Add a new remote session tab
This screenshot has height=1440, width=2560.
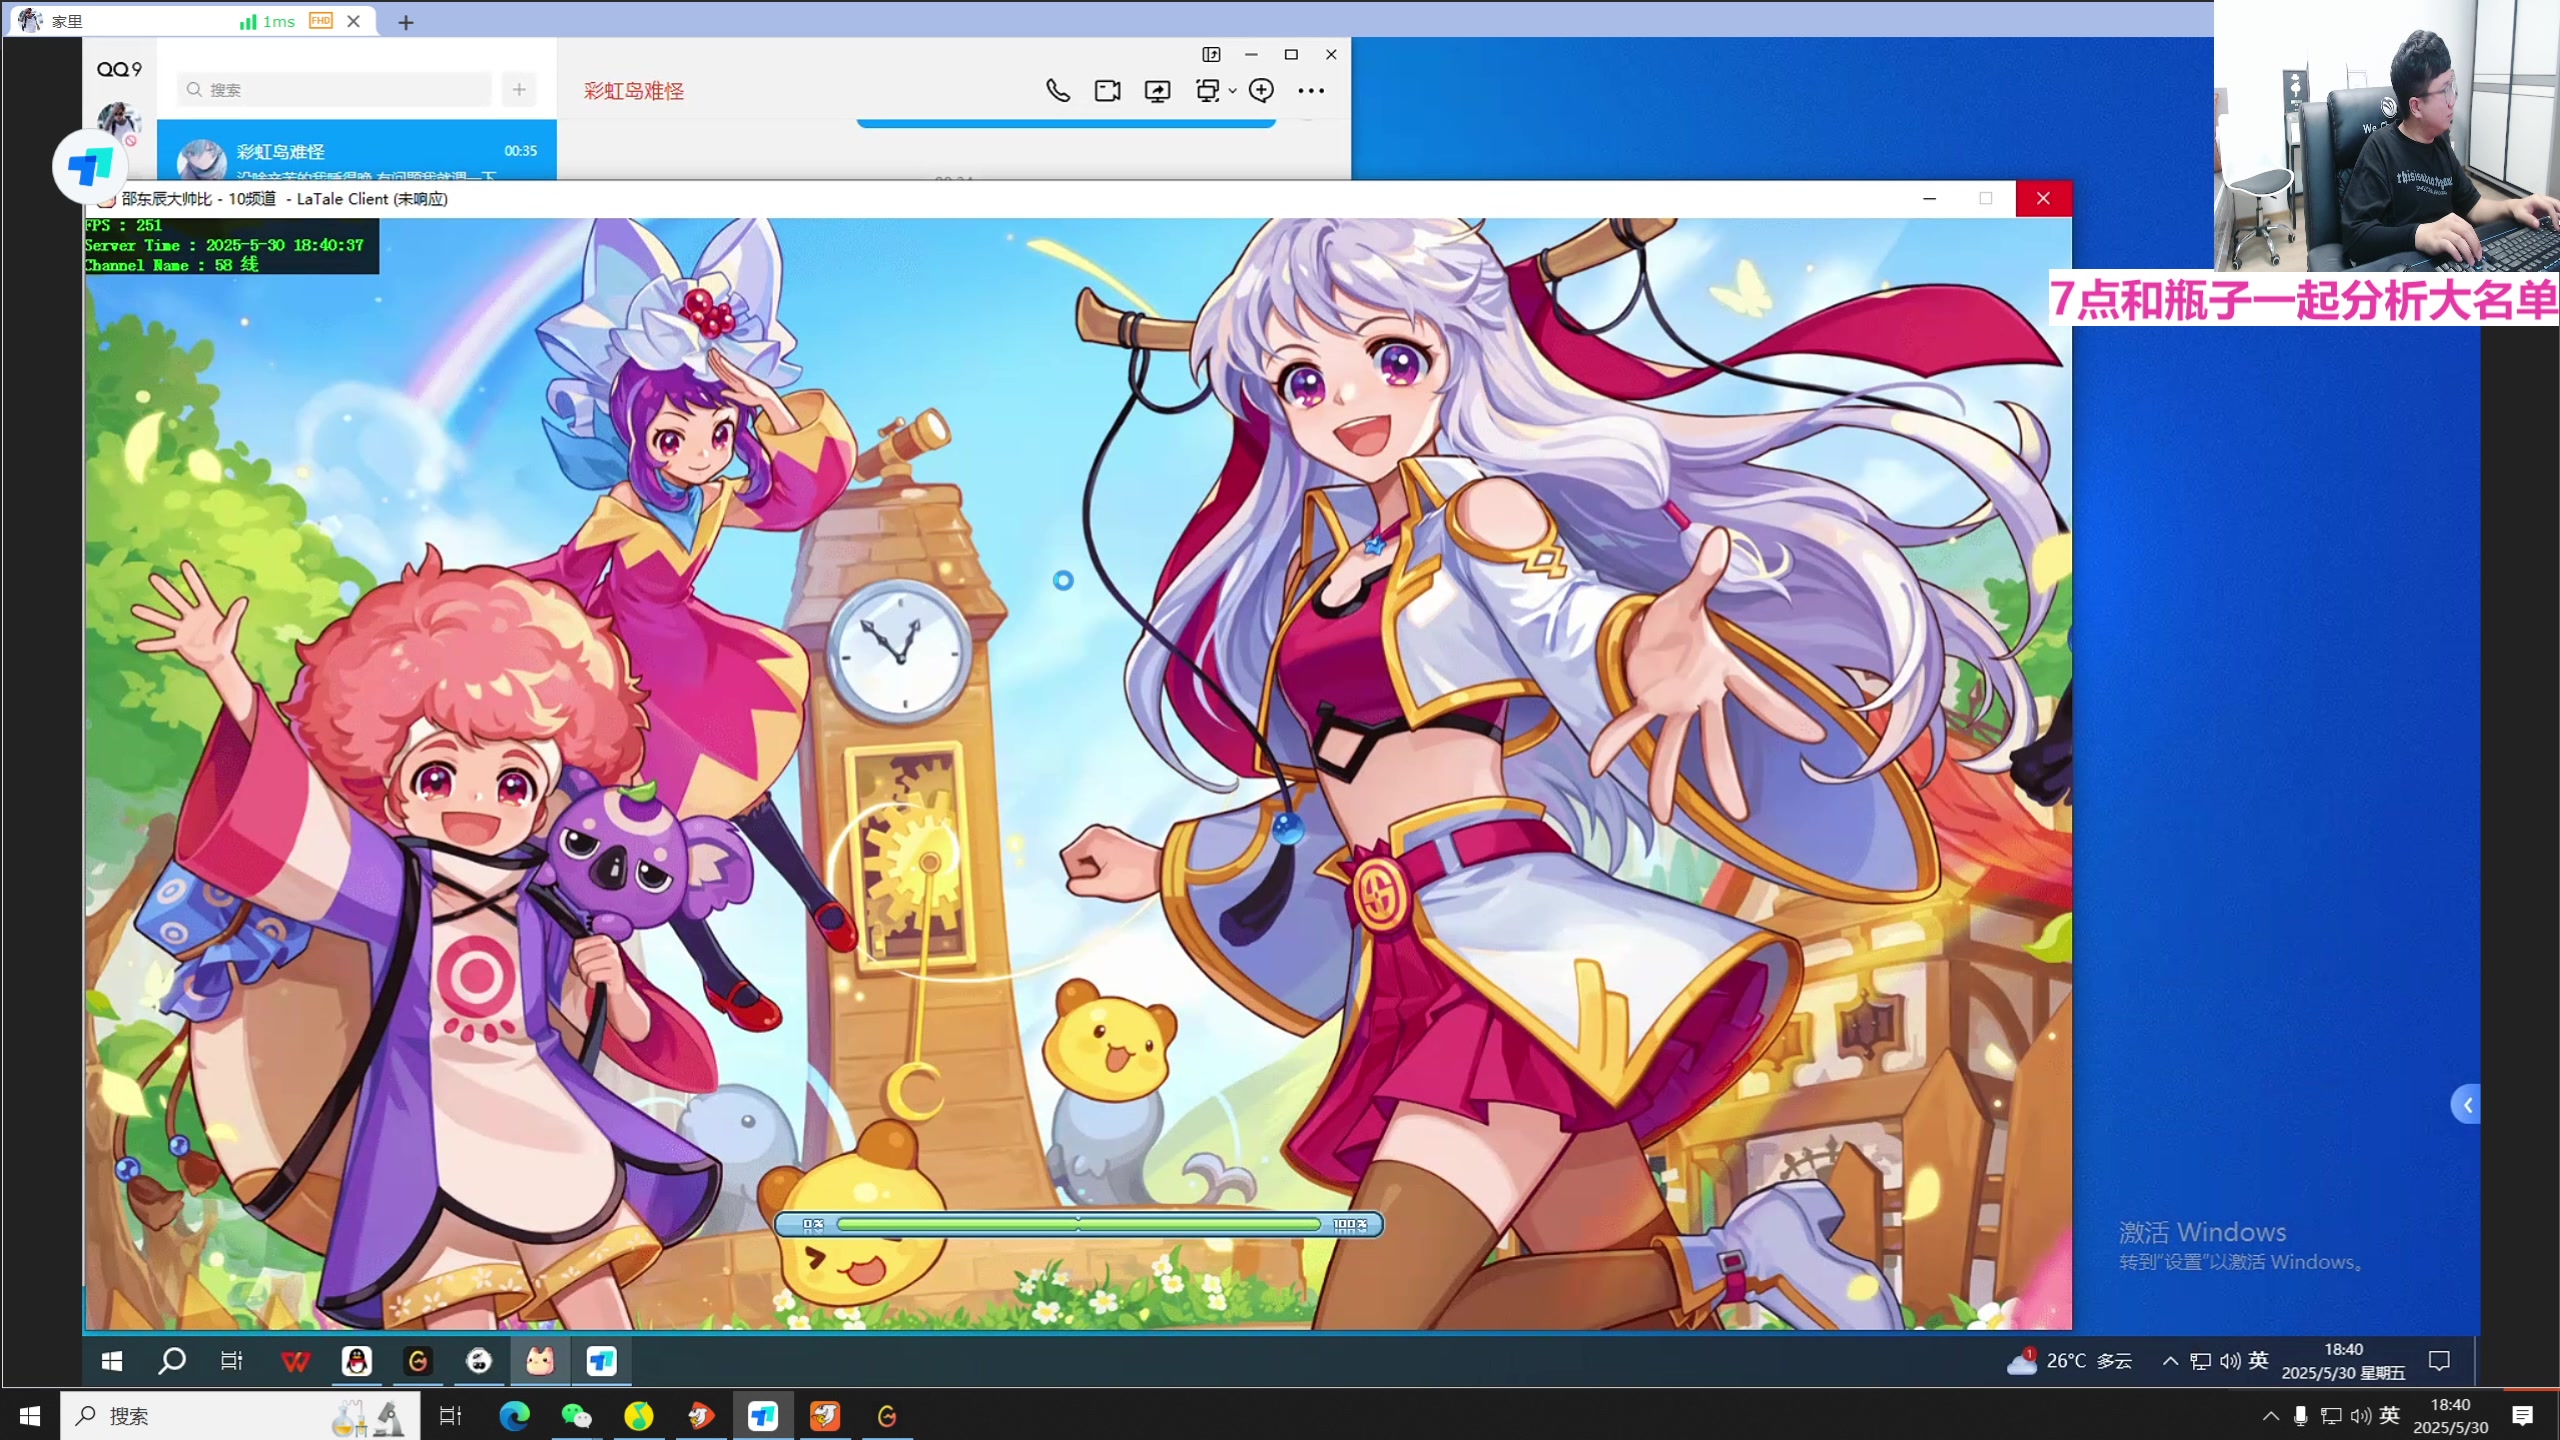(406, 22)
